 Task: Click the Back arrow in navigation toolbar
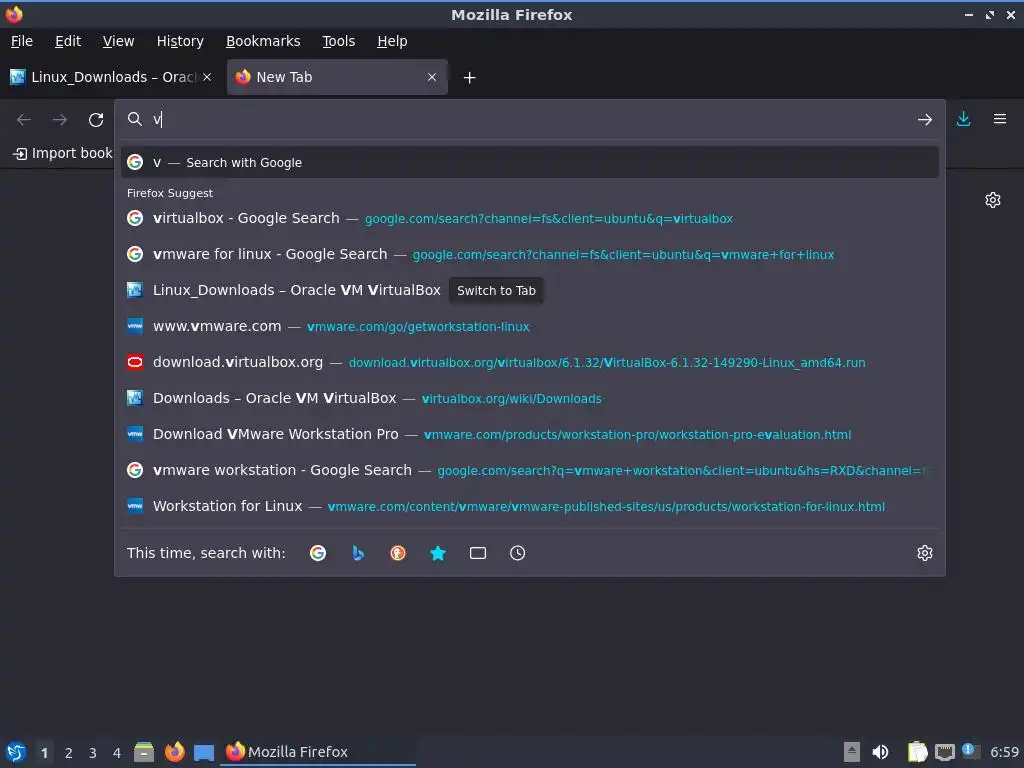(x=24, y=120)
